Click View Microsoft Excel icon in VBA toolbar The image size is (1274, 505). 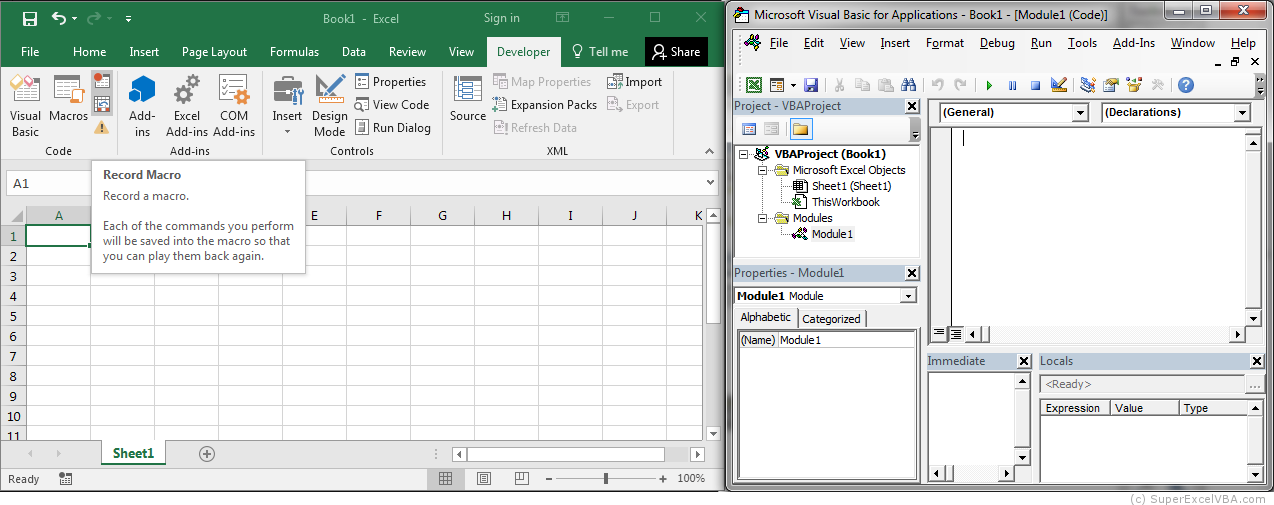753,86
